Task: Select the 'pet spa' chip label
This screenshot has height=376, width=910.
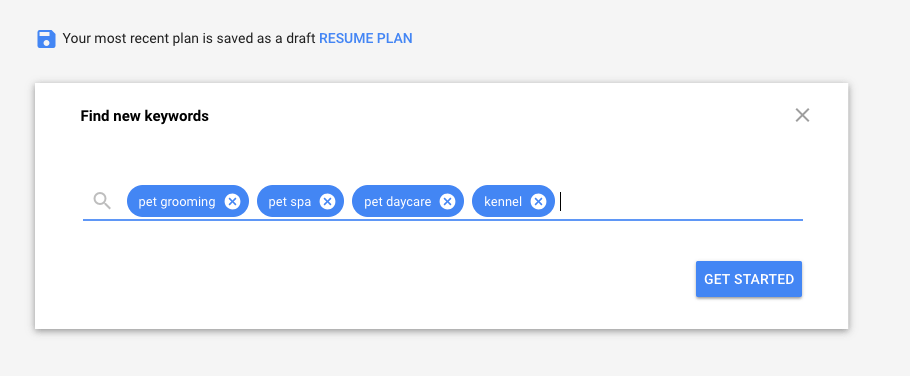Action: [x=290, y=202]
